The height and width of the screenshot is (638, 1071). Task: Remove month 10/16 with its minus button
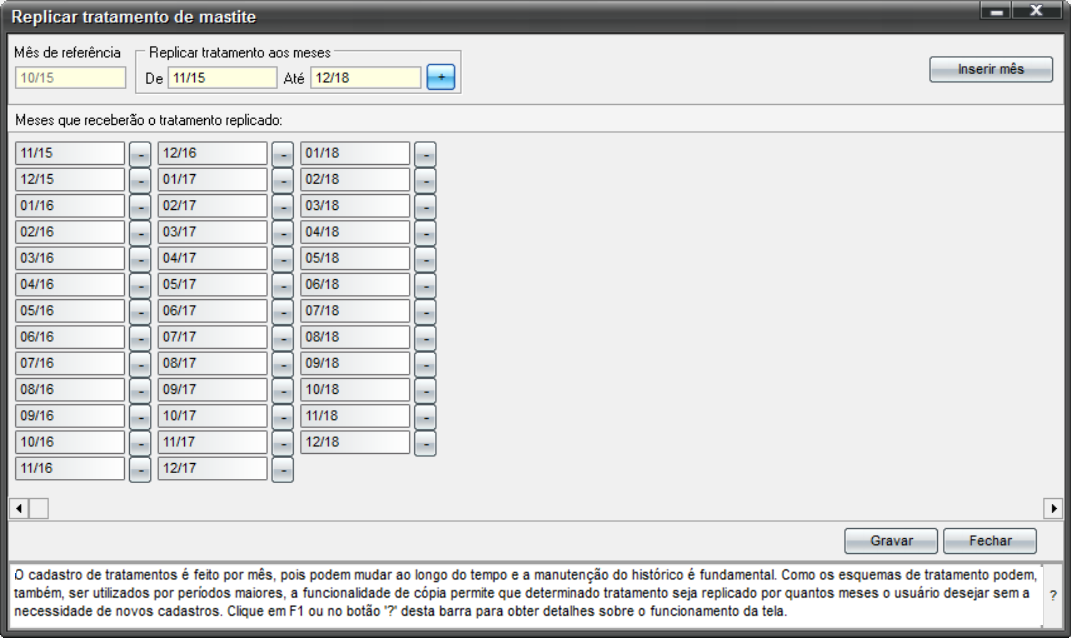[140, 443]
